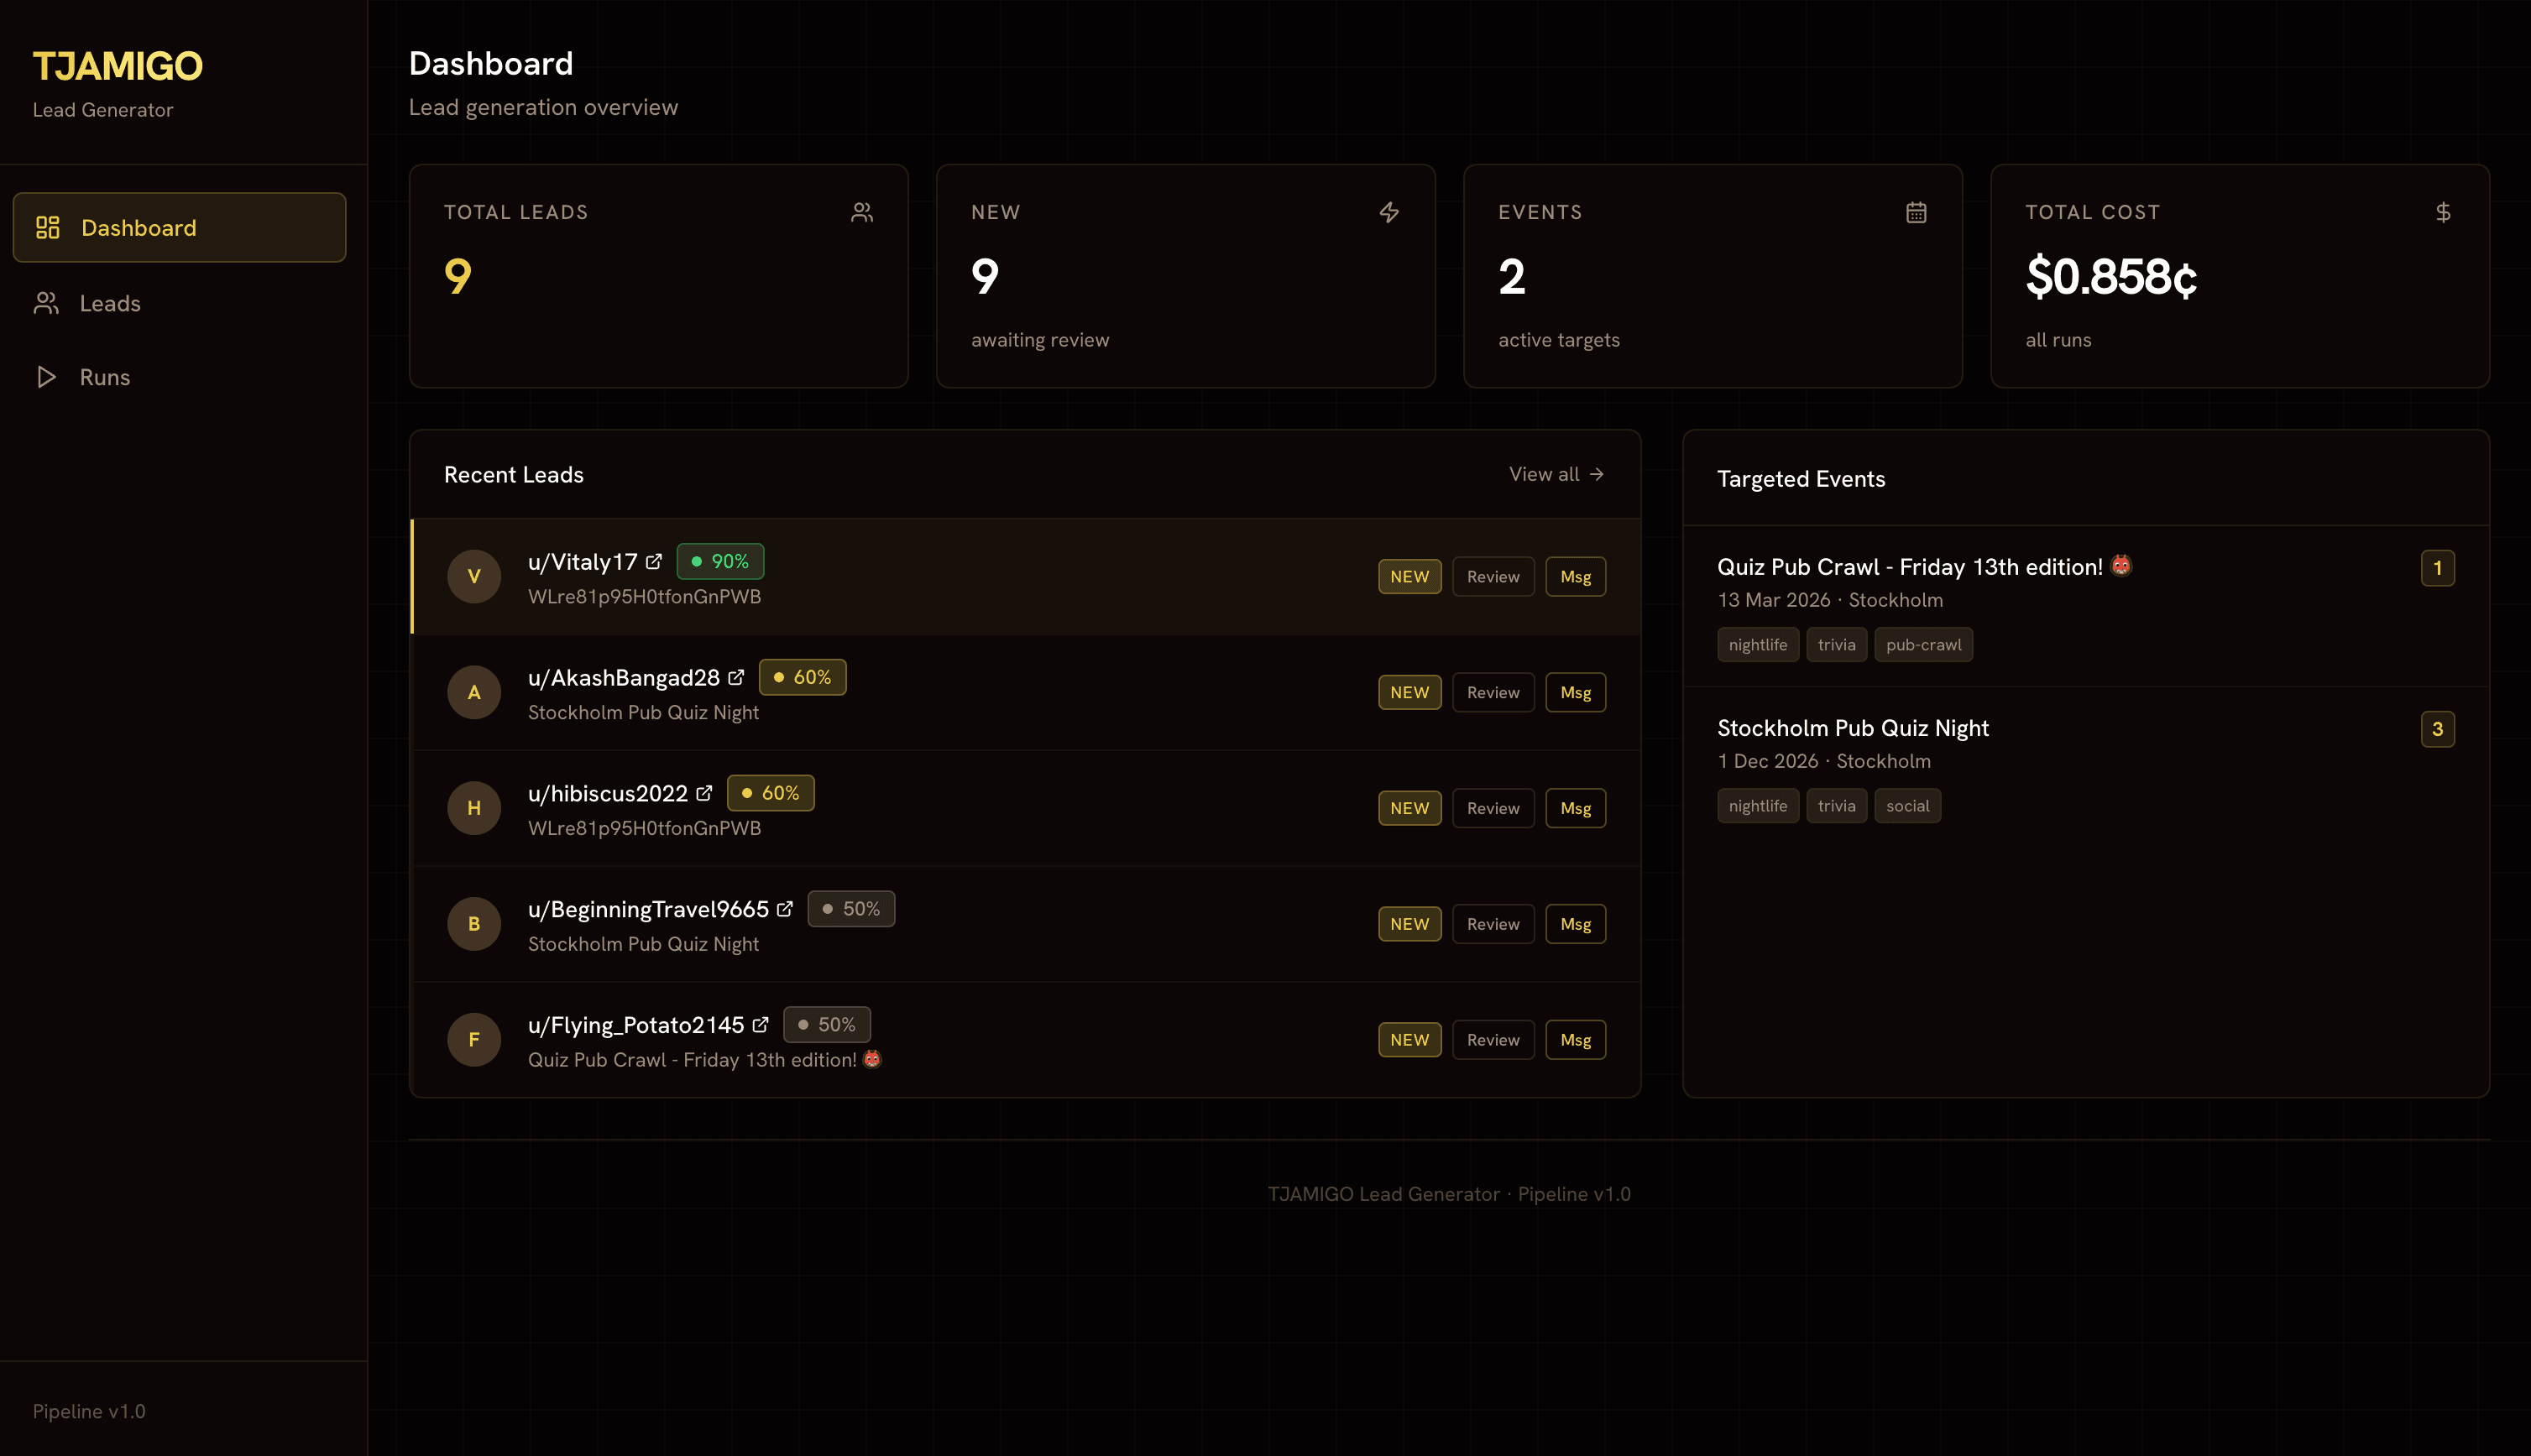This screenshot has width=2531, height=1456.
Task: Click the lead count badge on Stockholm Pub Quiz Night
Action: coord(2438,729)
